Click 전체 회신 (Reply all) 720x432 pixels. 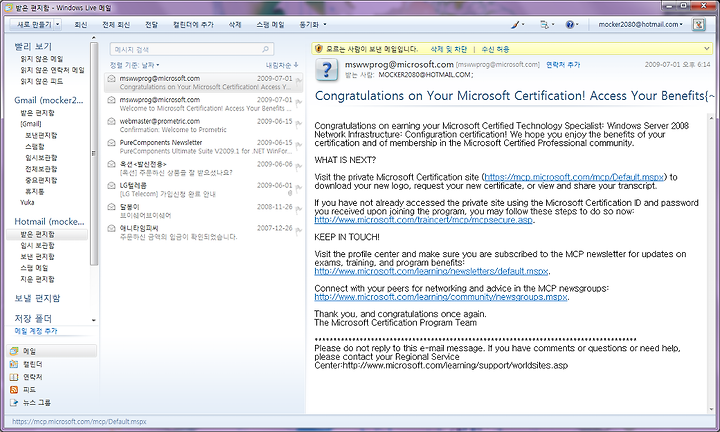[x=116, y=24]
